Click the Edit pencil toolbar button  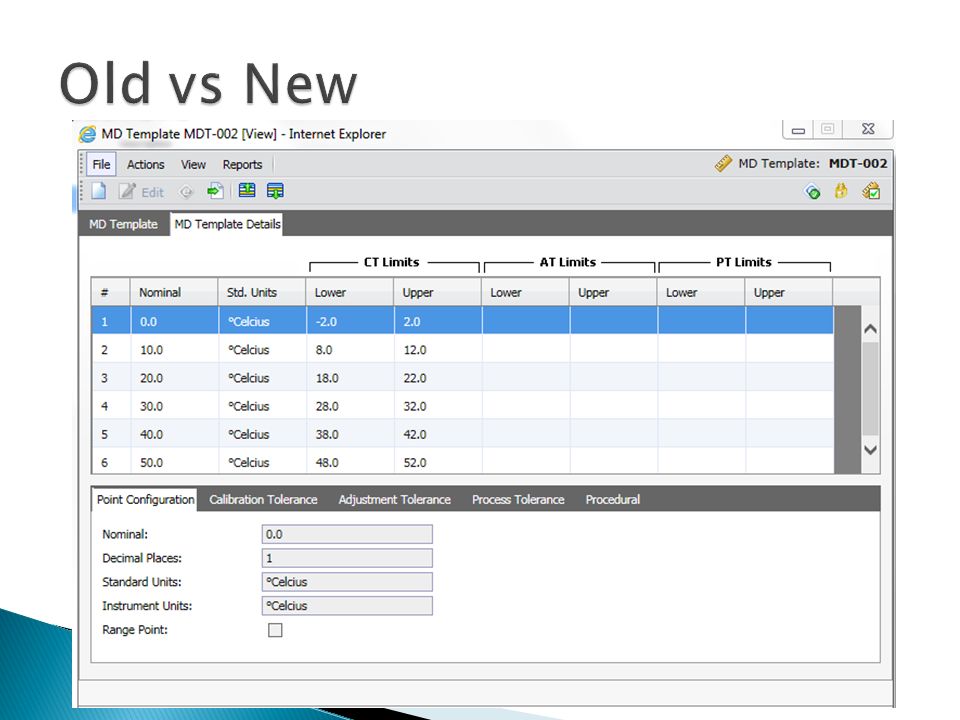pos(141,192)
